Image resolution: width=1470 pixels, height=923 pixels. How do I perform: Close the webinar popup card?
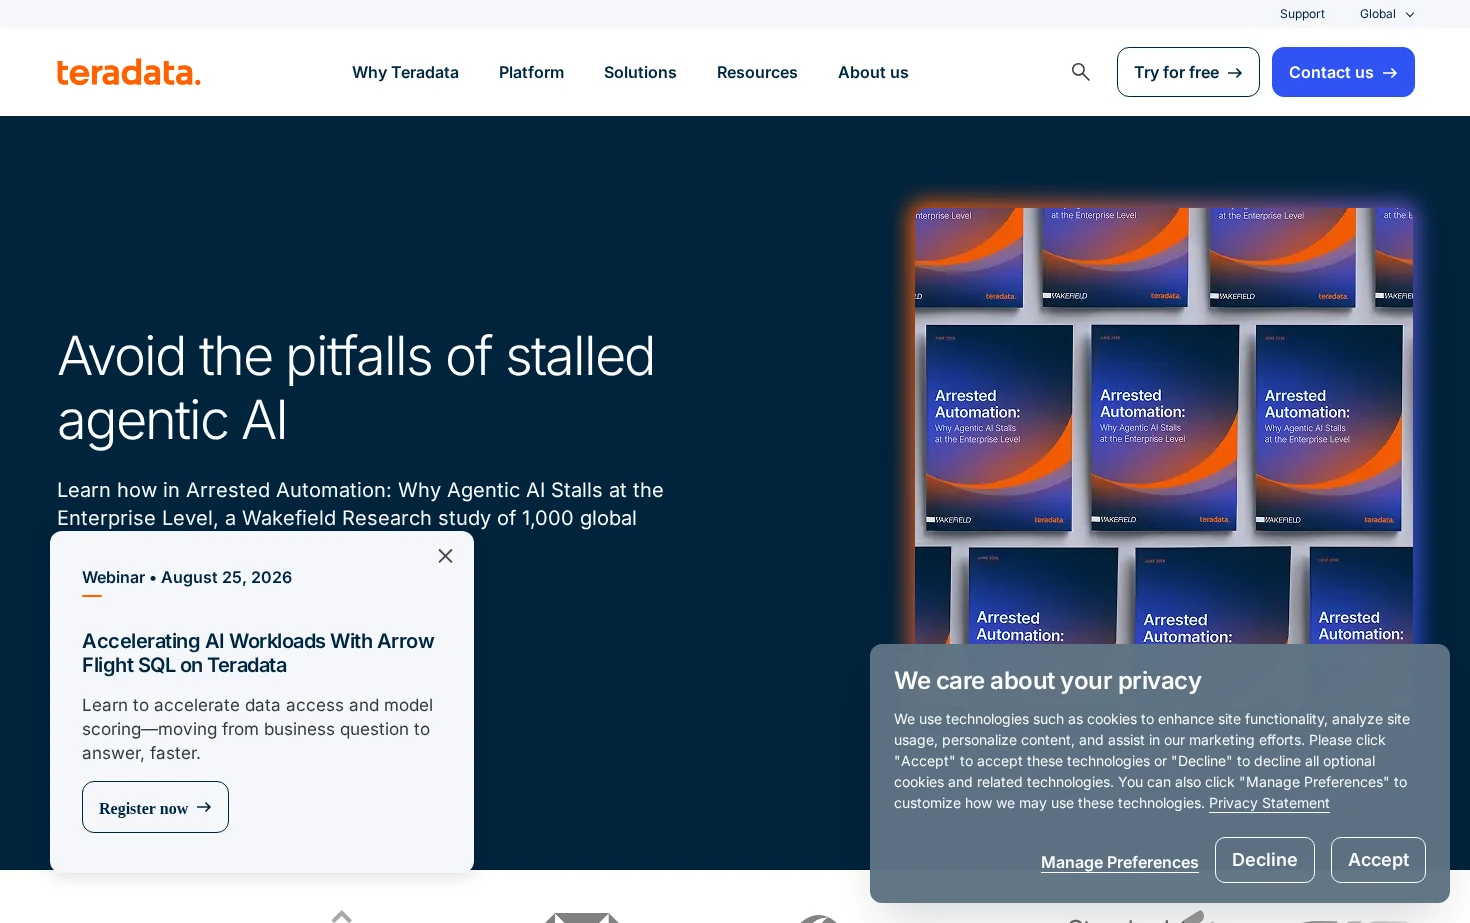point(445,556)
